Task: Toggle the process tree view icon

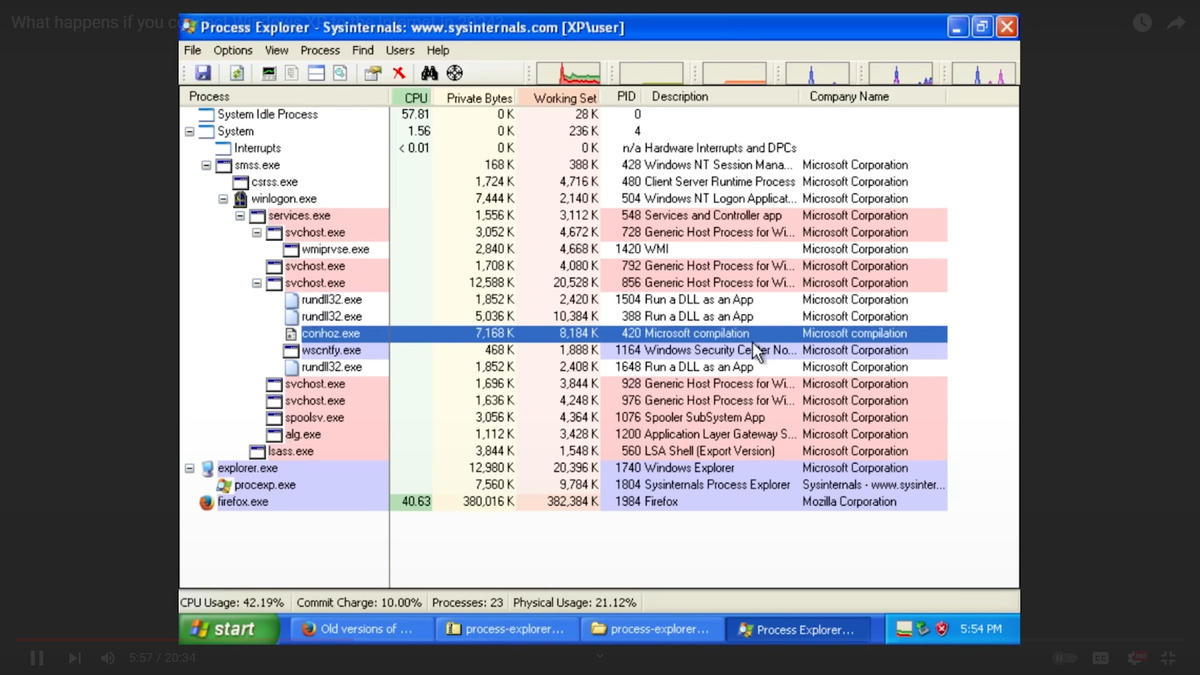Action: coord(292,73)
